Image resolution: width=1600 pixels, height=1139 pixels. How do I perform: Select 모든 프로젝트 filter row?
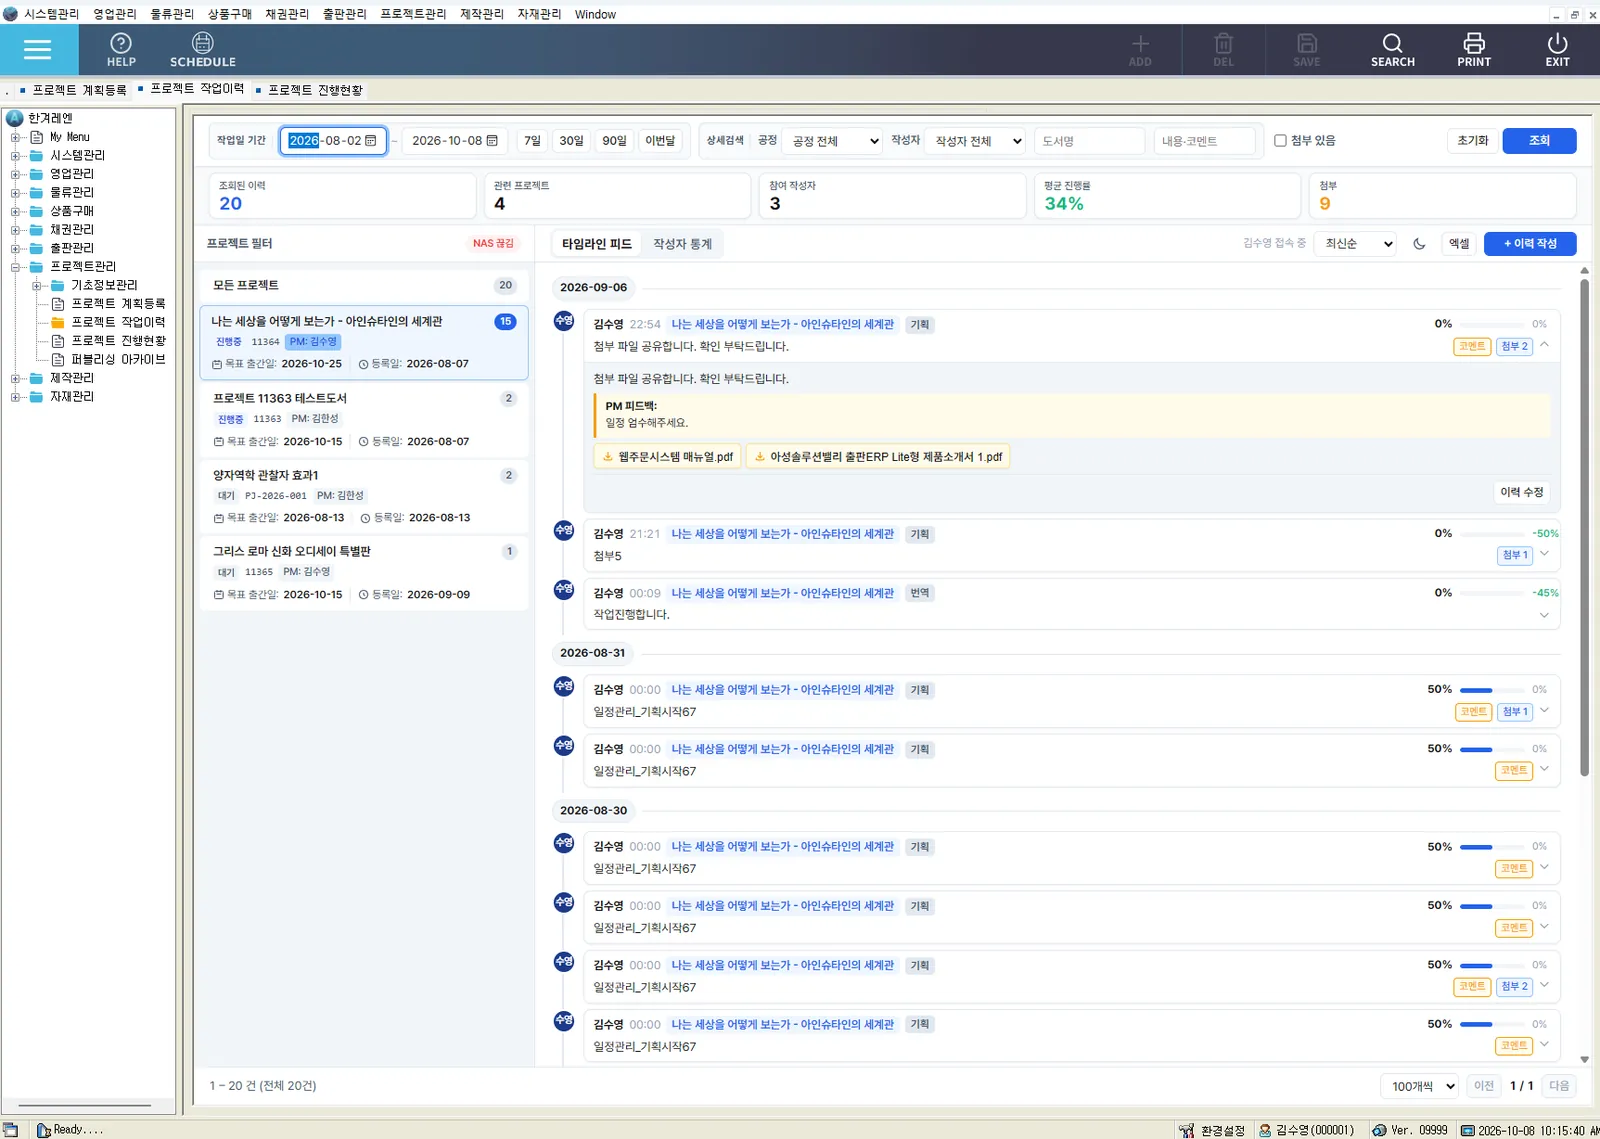click(364, 285)
